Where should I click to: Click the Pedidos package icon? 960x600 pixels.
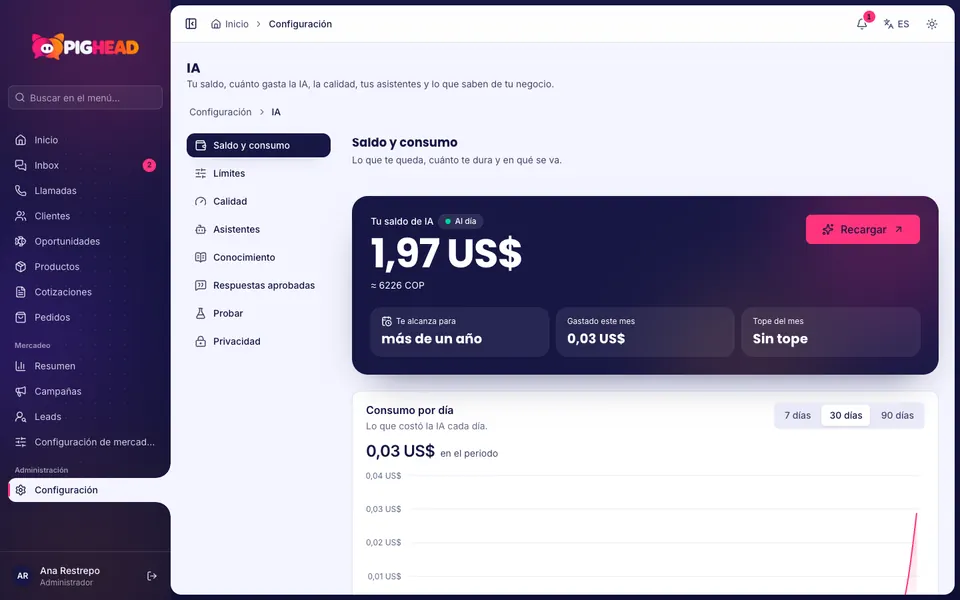pos(20,317)
